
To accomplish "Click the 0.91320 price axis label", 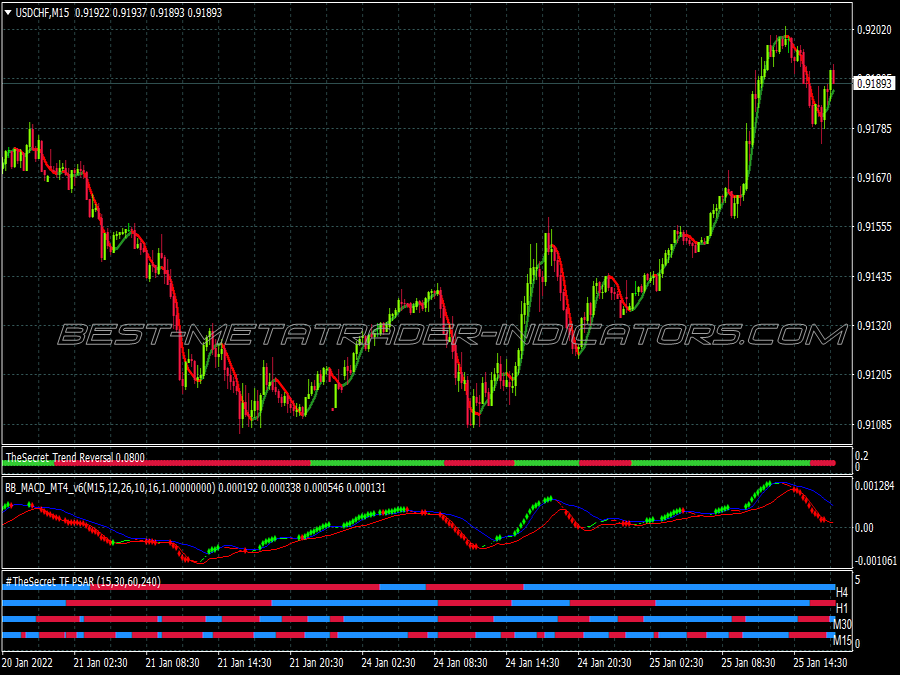I will [874, 326].
